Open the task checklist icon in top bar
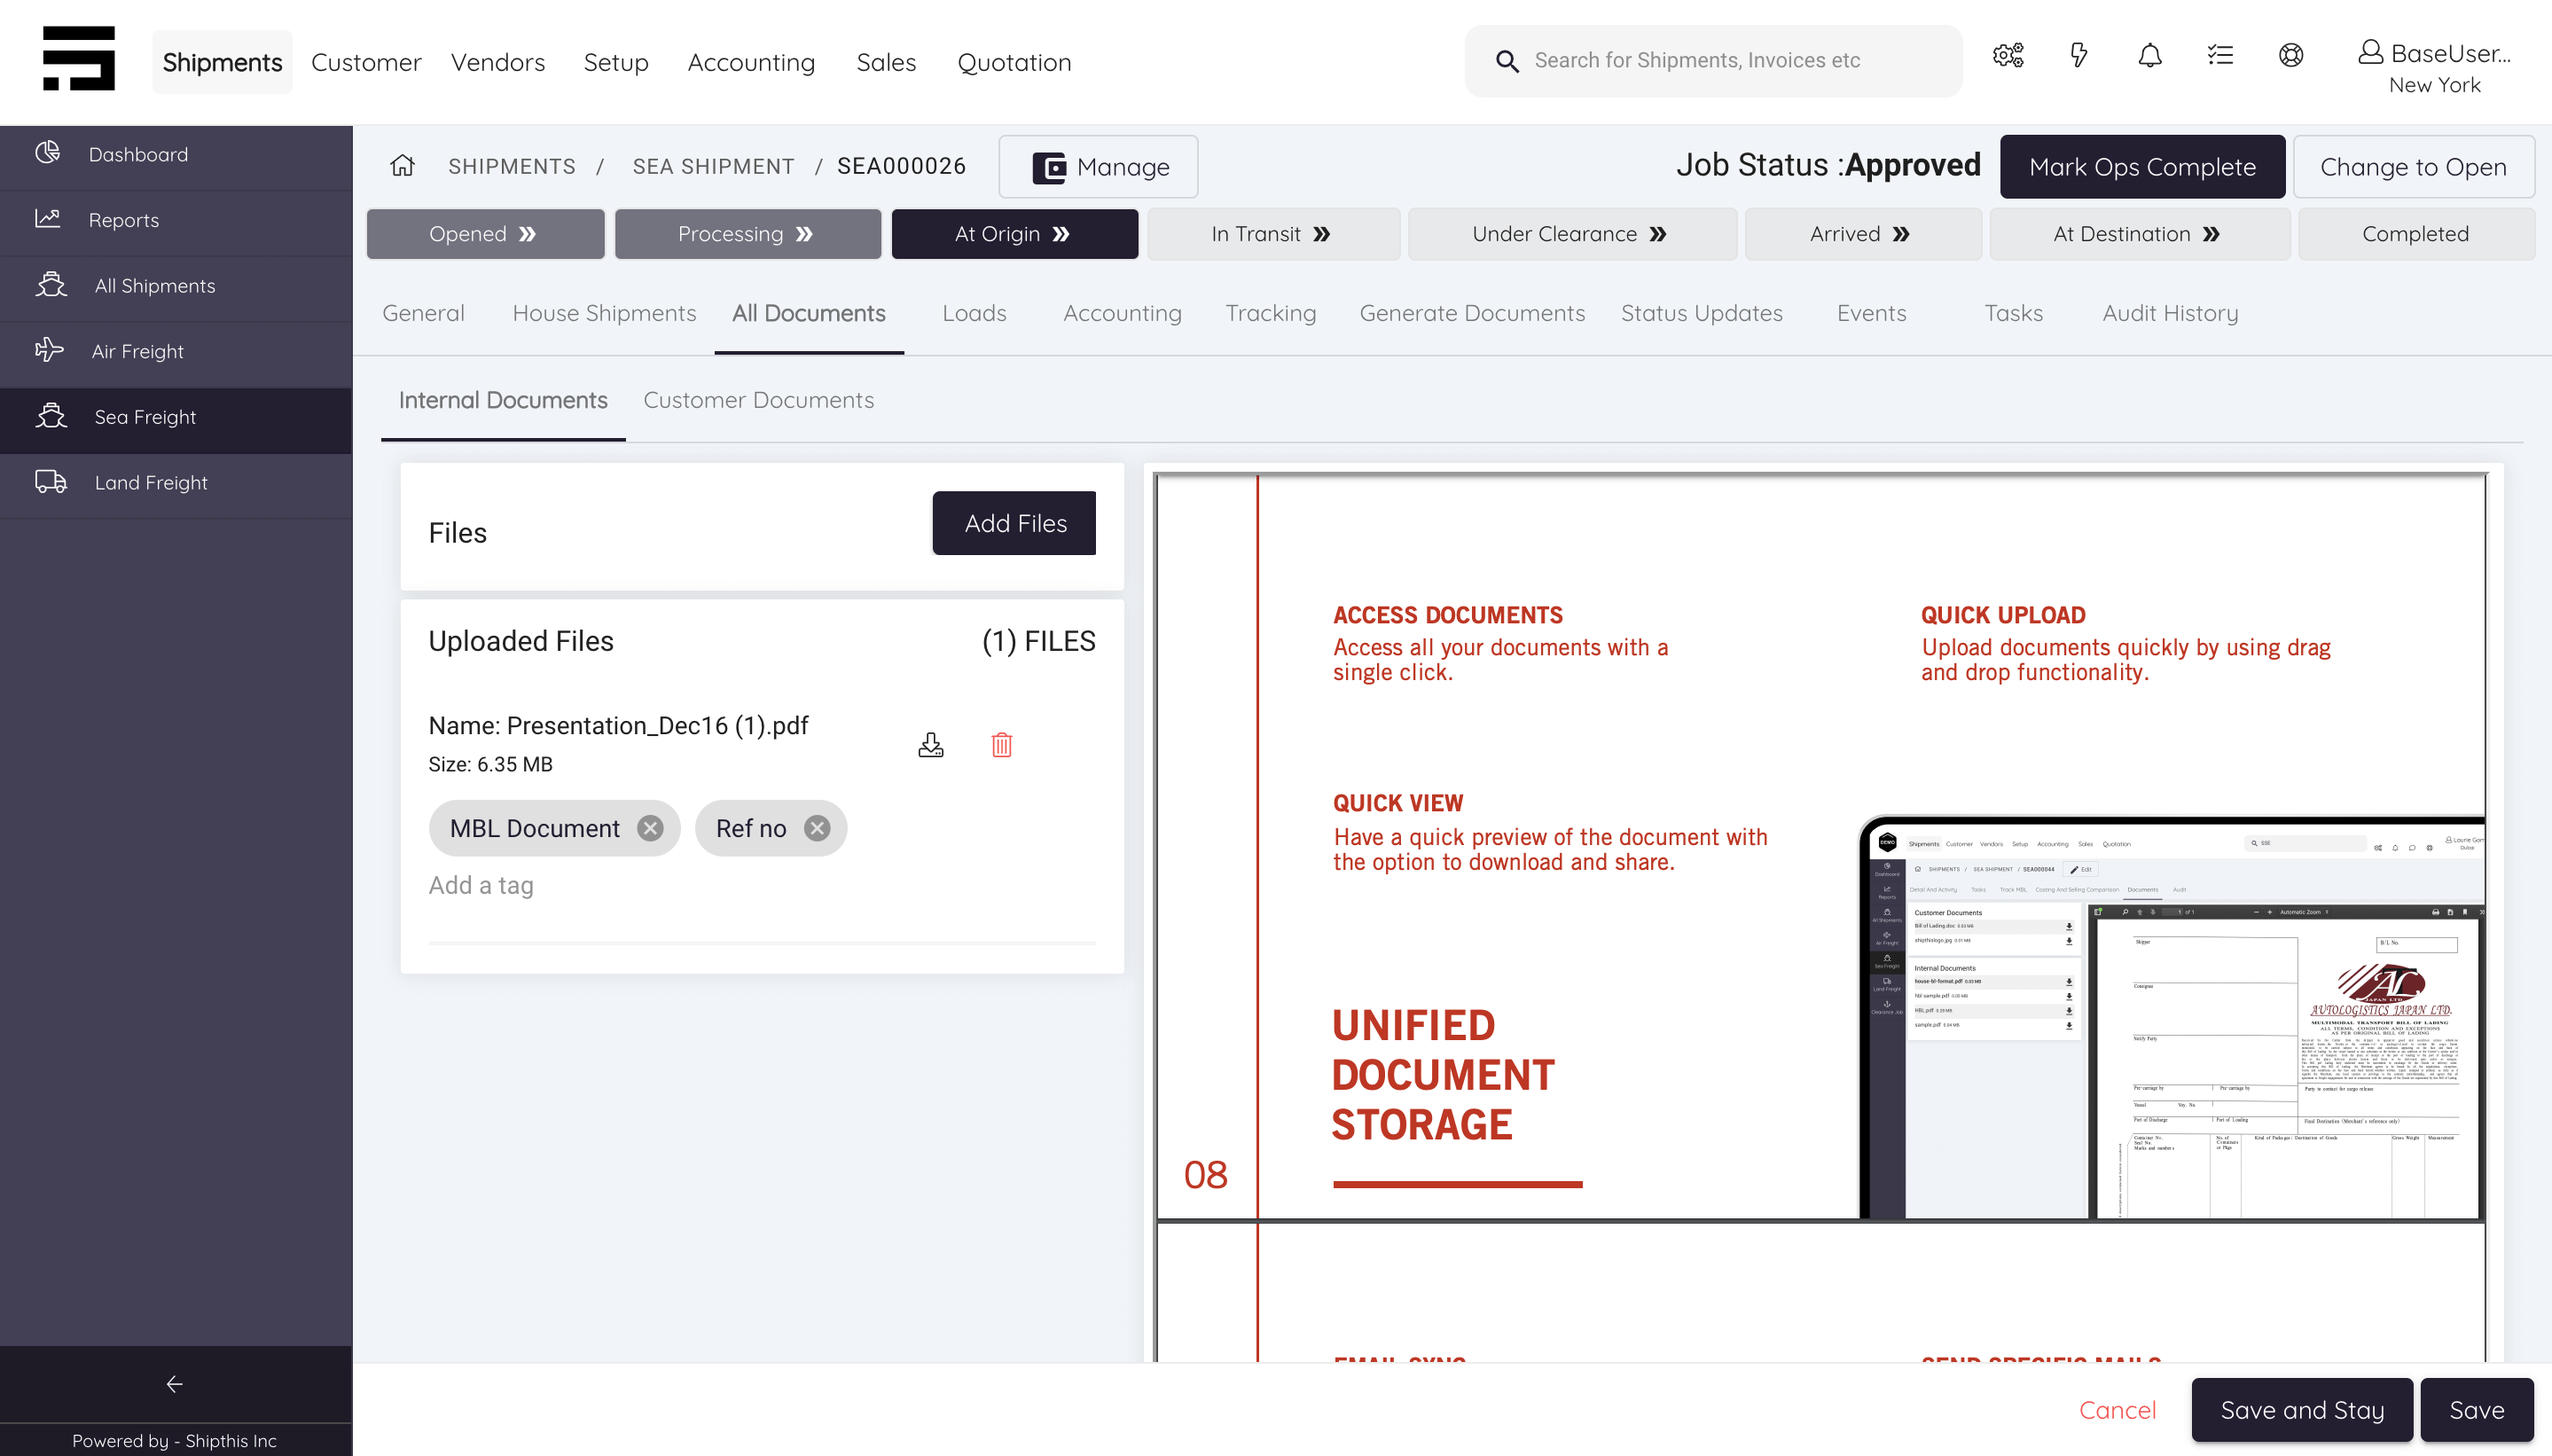 2220,56
